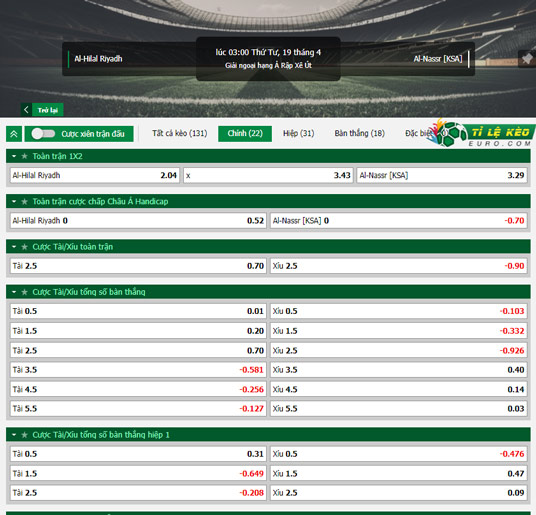Choose Xỉu 5.5 at 0.03
This screenshot has width=536, height=515.
pos(398,408)
